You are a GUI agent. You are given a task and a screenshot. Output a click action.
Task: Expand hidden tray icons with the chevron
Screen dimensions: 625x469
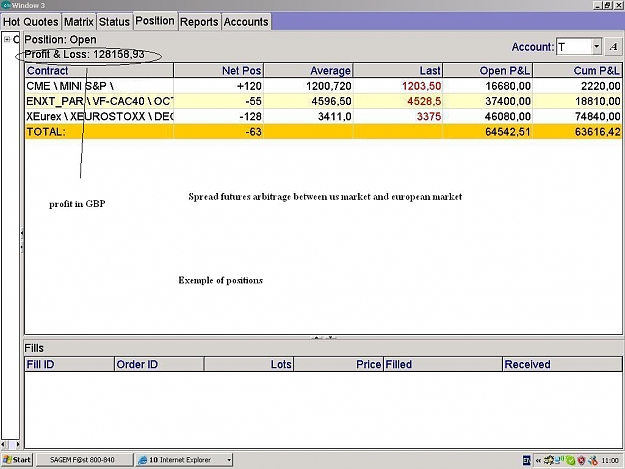click(x=538, y=461)
